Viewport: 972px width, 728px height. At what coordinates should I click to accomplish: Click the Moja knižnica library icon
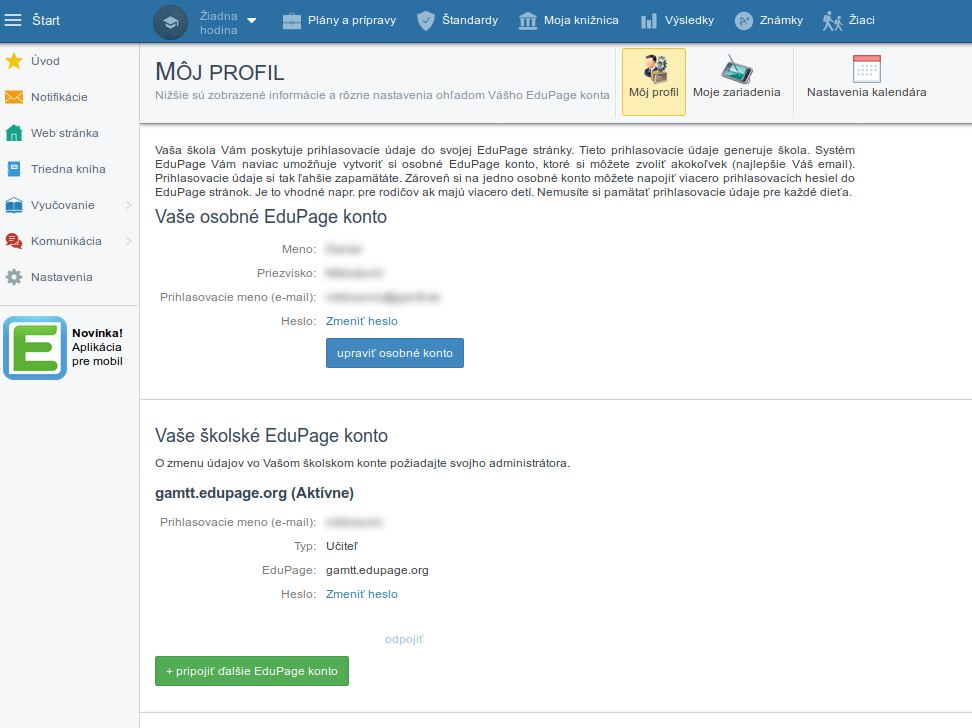coord(528,20)
